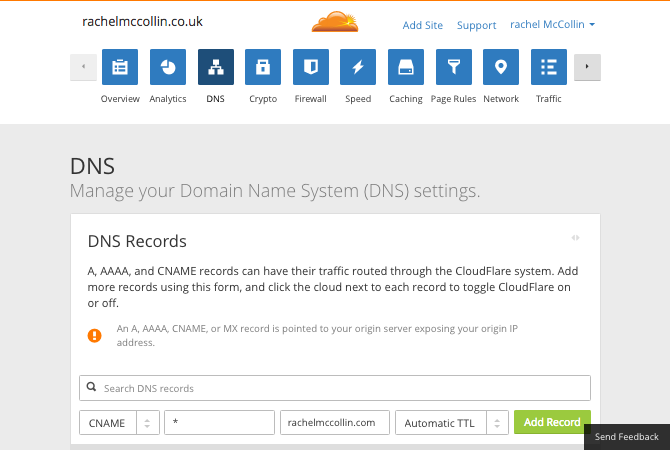Click the Search DNS records field

click(x=335, y=388)
